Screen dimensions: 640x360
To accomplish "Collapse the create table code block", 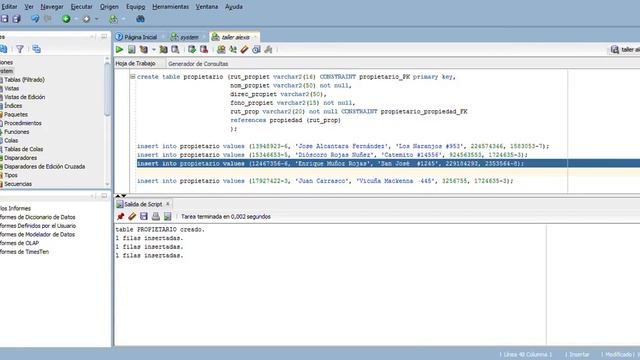I will pos(133,76).
